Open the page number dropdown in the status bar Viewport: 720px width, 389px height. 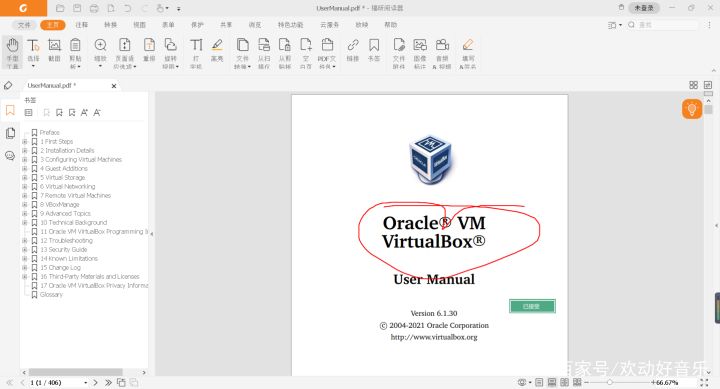(85, 383)
